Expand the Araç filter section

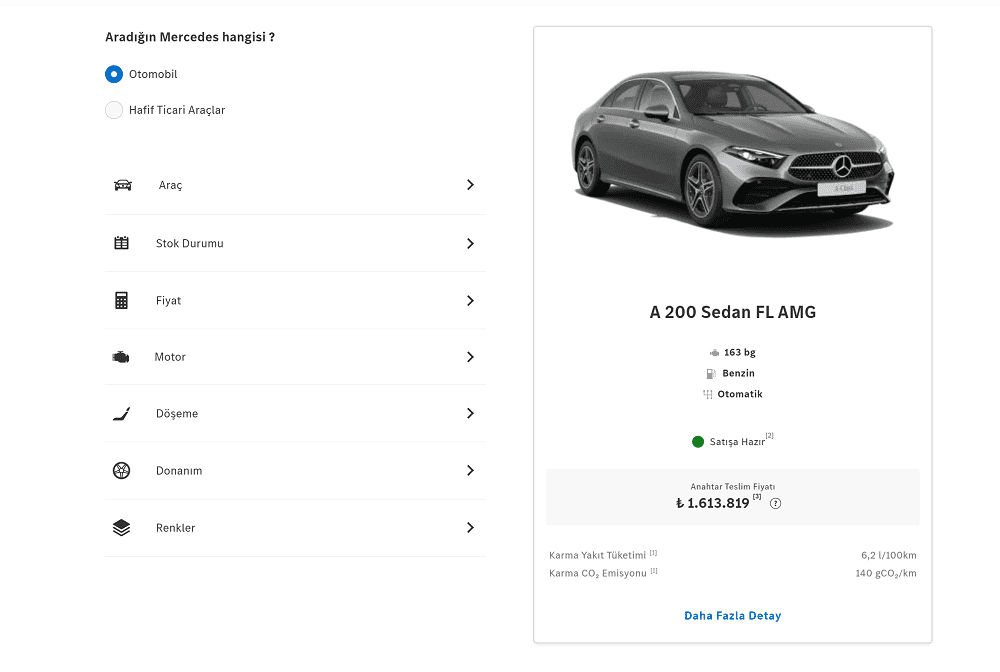470,185
